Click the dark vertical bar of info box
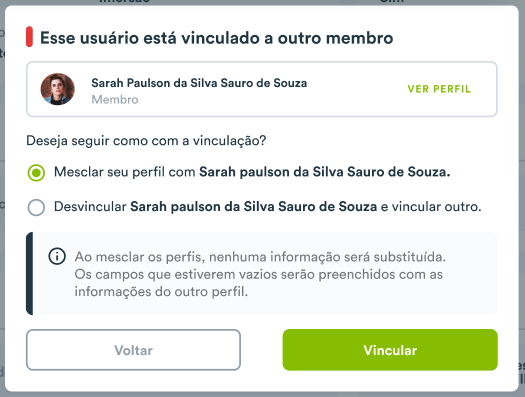Viewport: 525px width, 397px height. (x=29, y=273)
